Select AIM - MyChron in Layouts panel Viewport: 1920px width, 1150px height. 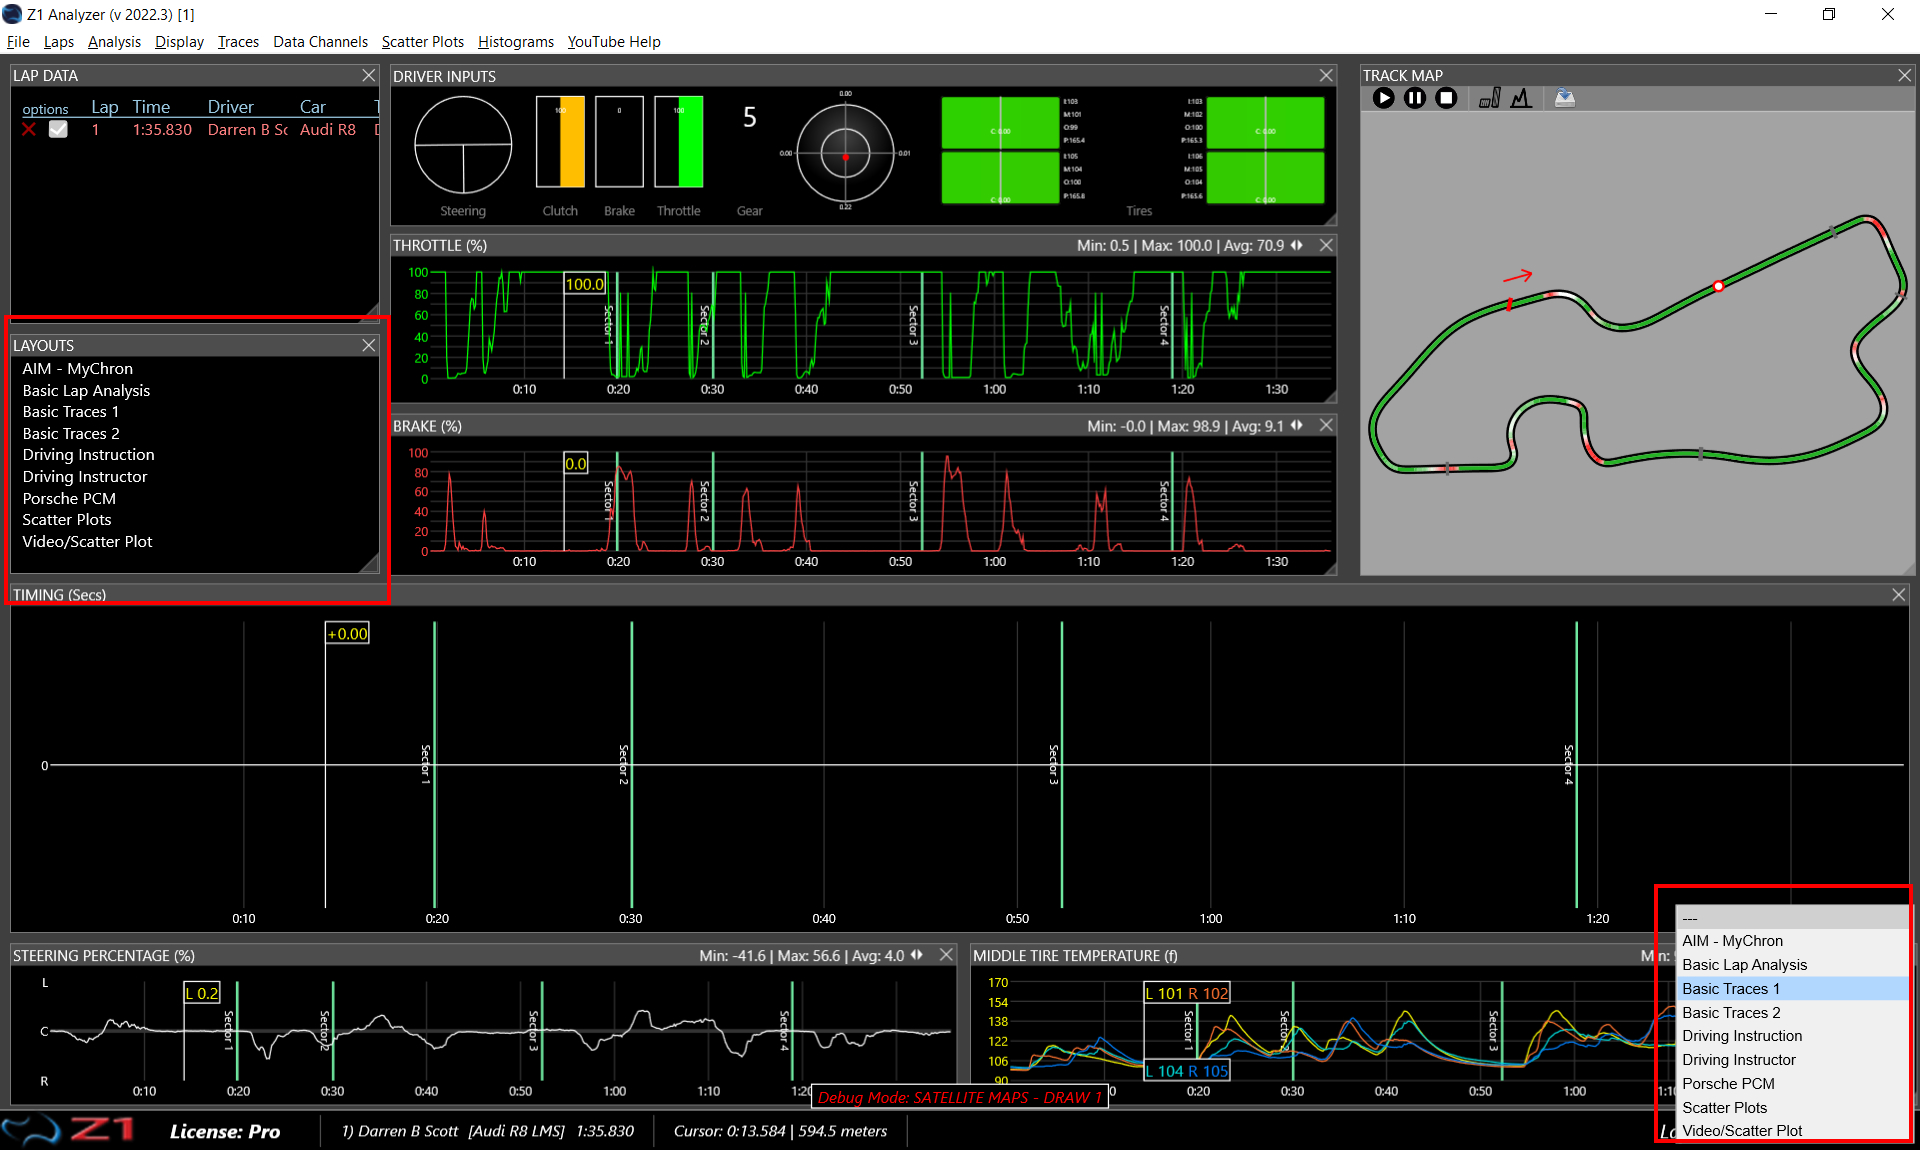click(77, 369)
